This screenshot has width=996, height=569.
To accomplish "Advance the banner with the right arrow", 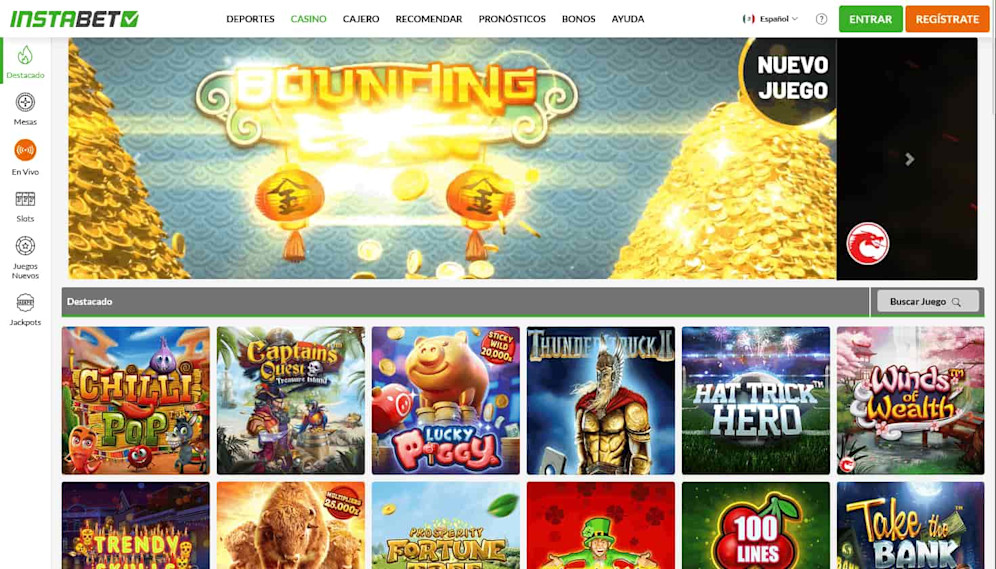I will (x=910, y=159).
